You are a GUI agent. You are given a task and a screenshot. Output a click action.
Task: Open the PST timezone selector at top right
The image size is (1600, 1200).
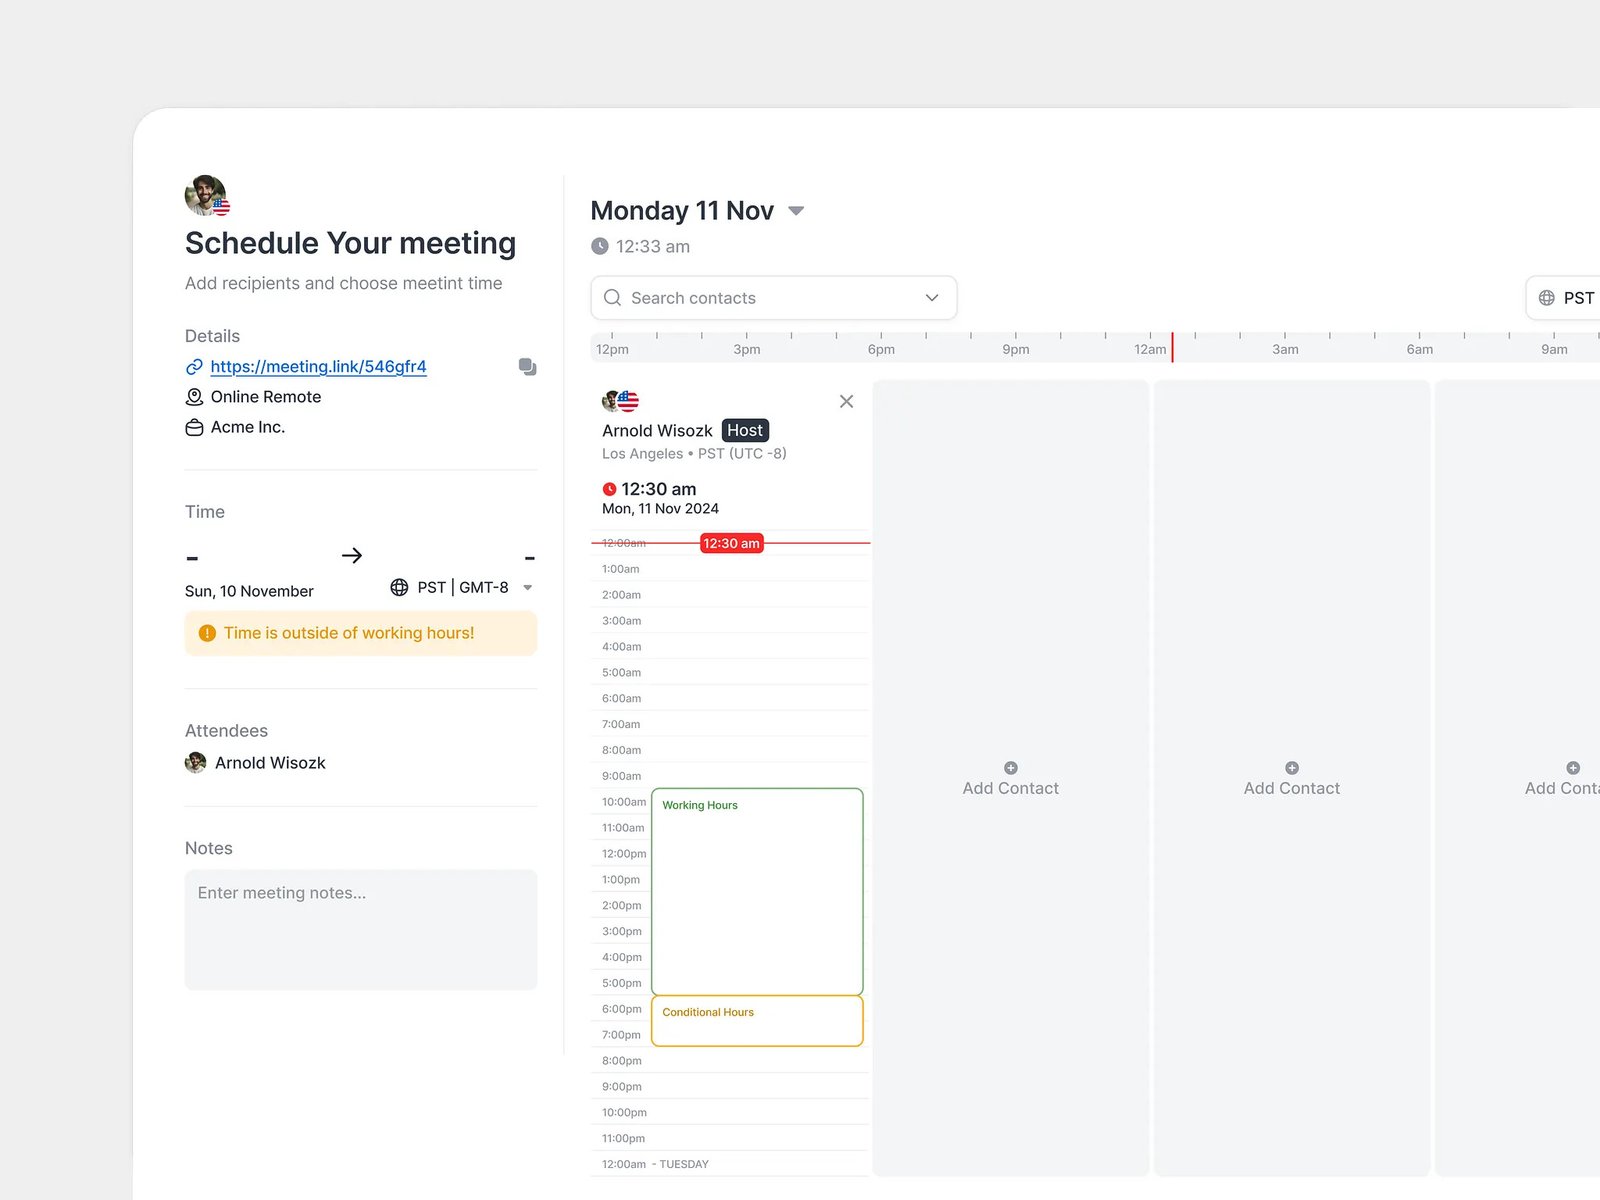(x=1567, y=298)
